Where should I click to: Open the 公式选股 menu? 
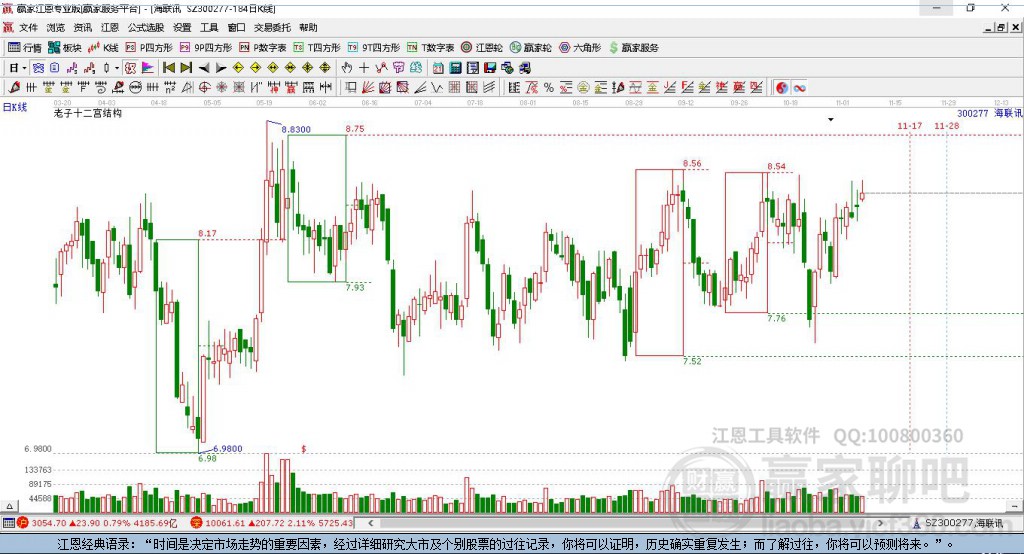coord(146,27)
